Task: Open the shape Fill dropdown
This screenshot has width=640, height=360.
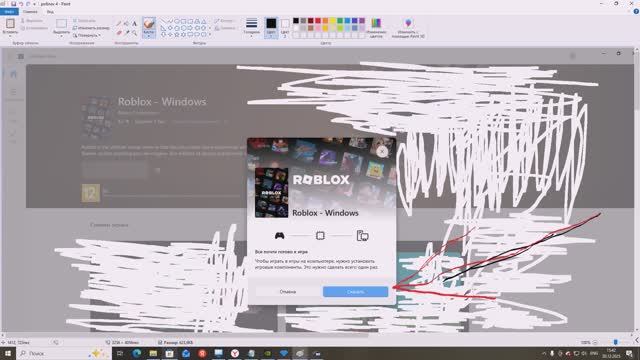Action: (x=225, y=28)
